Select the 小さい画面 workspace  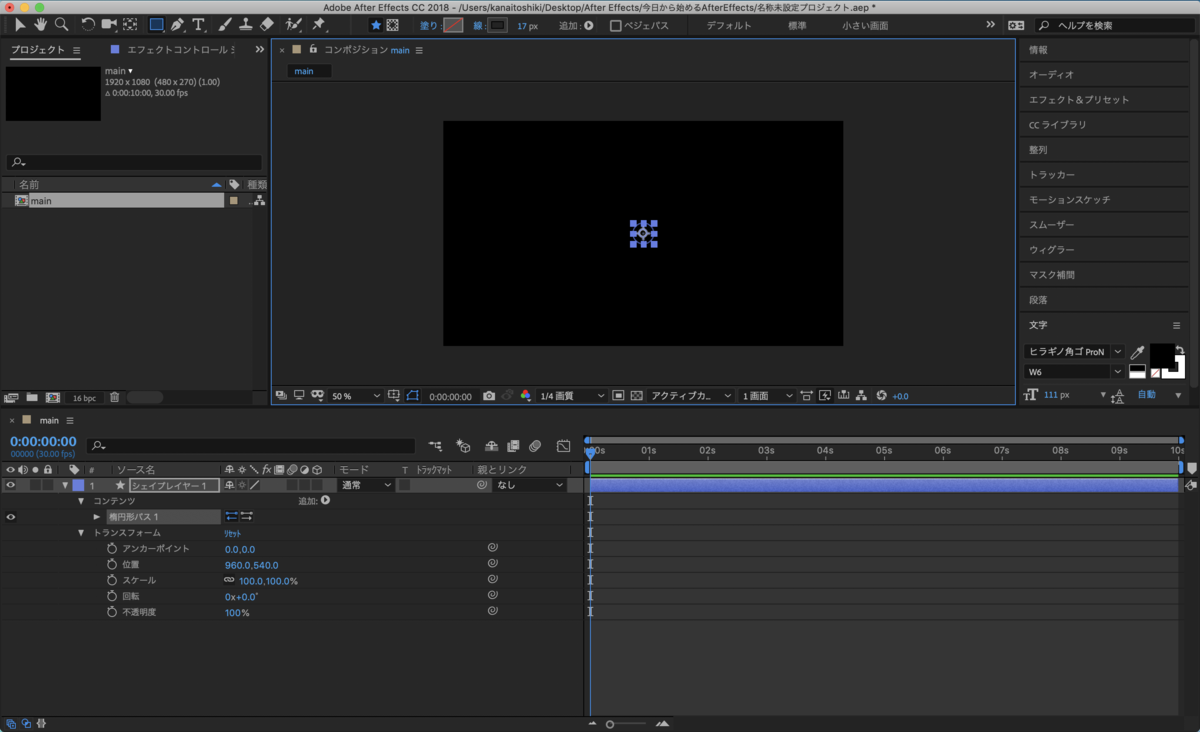(x=865, y=25)
